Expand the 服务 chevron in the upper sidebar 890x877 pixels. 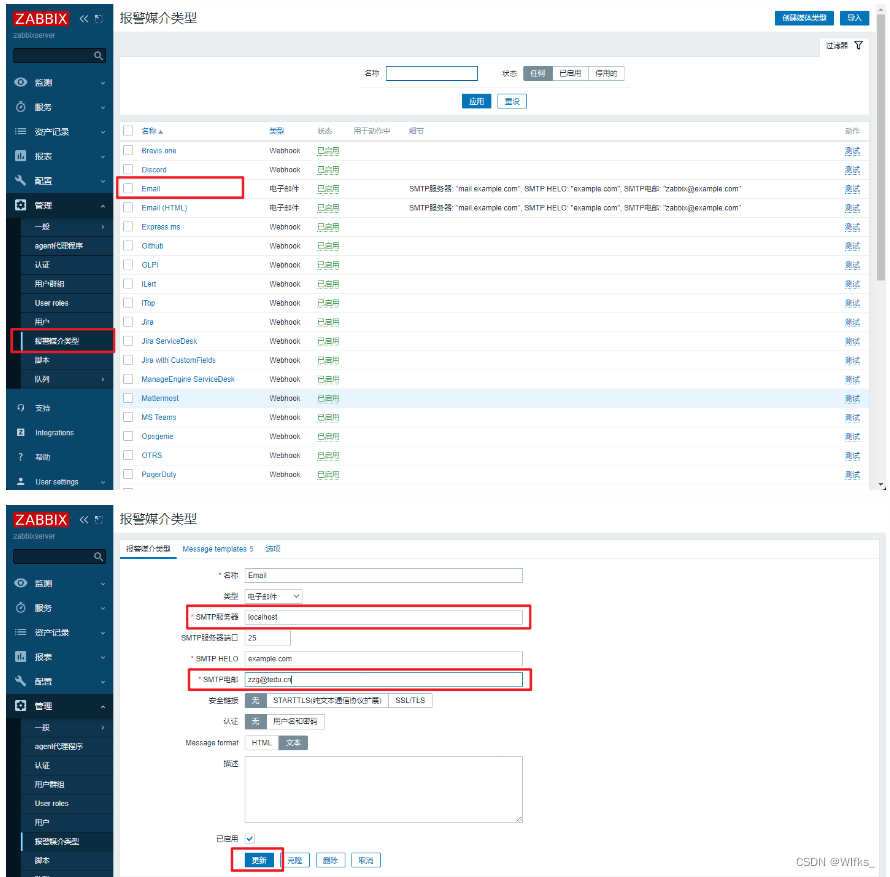pos(103,107)
